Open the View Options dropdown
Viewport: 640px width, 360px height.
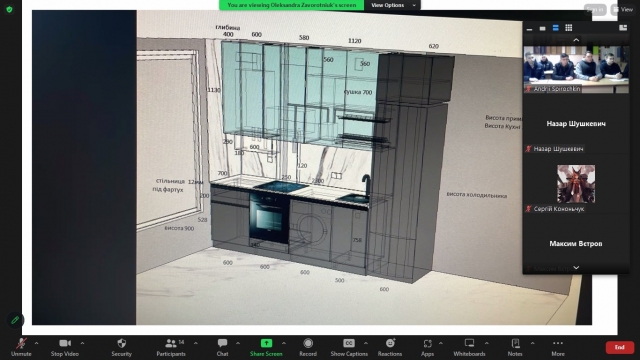393,5
